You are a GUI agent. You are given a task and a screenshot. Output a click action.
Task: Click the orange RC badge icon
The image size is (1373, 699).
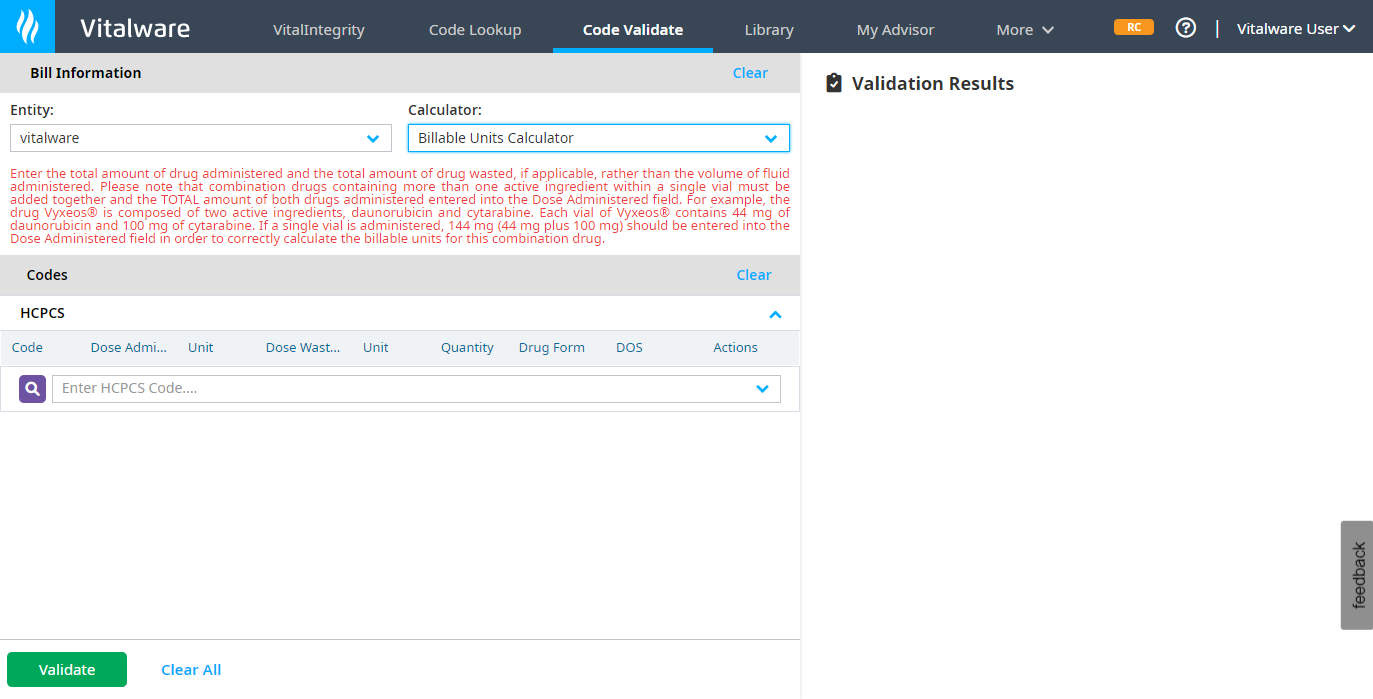point(1133,27)
